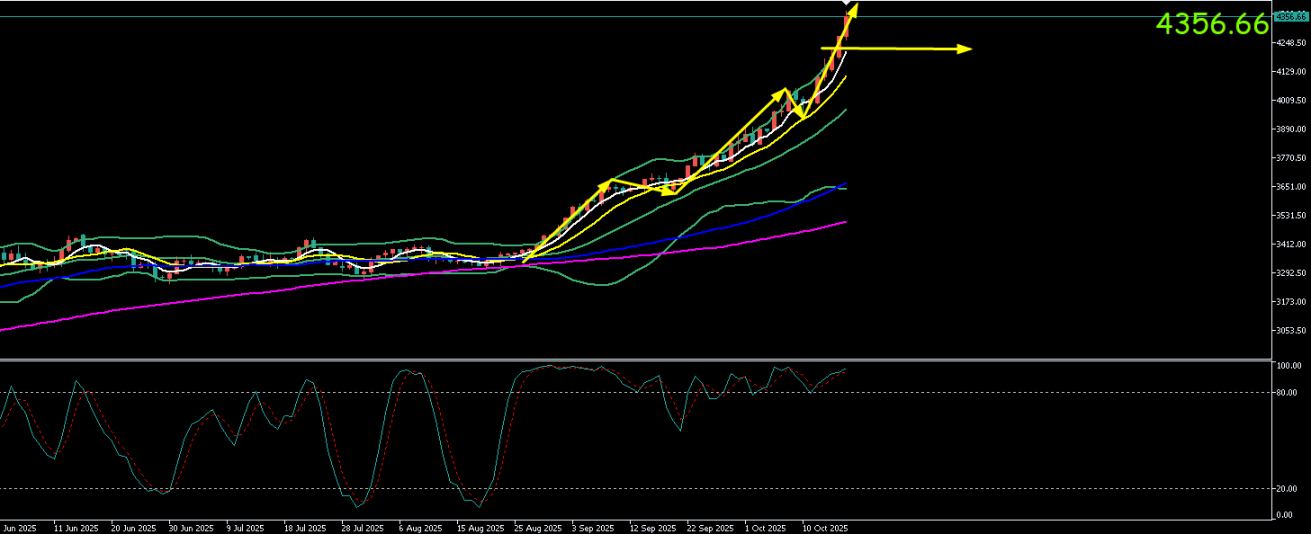Viewport: 1311px width, 534px height.
Task: Click the 11 Jun 2025 date label
Action: pyautogui.click(x=76, y=526)
